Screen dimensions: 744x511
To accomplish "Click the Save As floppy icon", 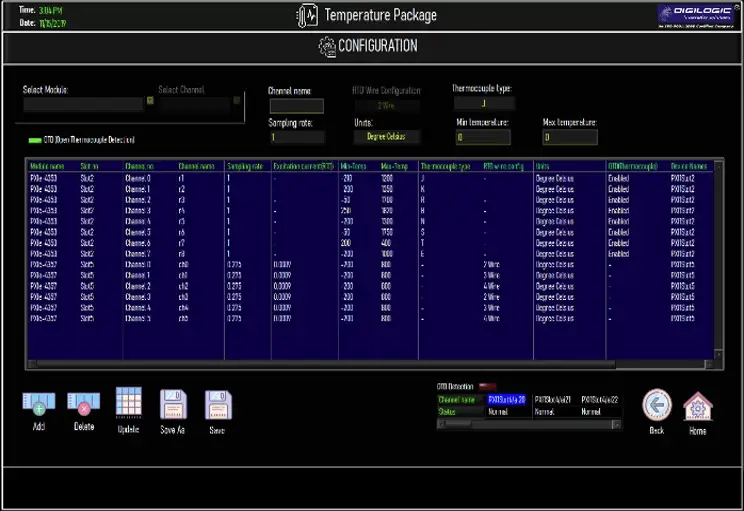I will pos(173,403).
